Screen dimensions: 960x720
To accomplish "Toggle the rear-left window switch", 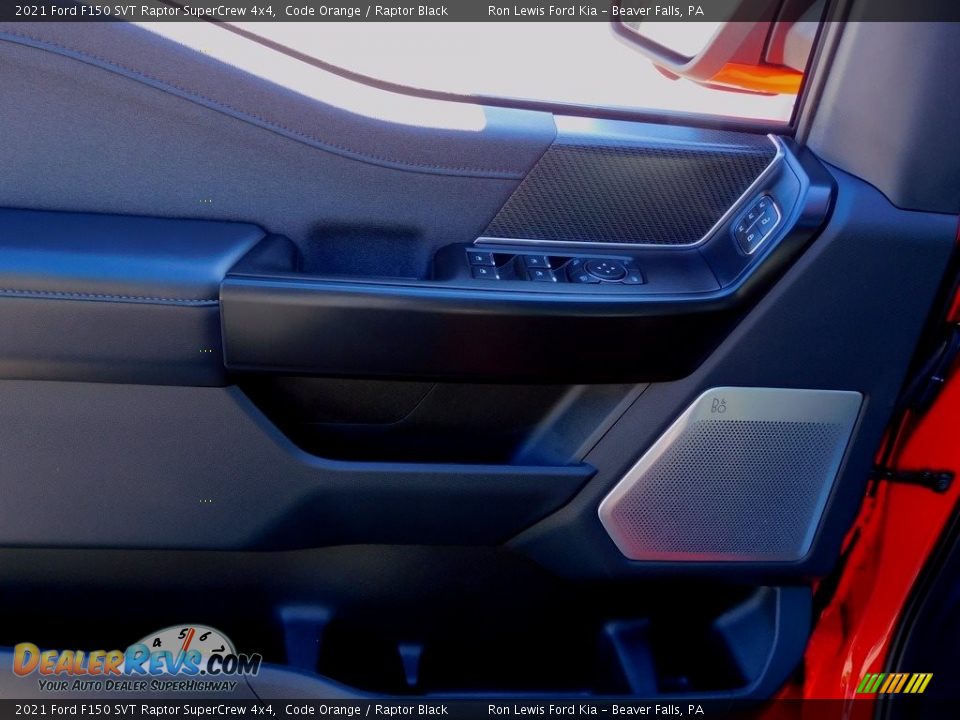I will 484,272.
